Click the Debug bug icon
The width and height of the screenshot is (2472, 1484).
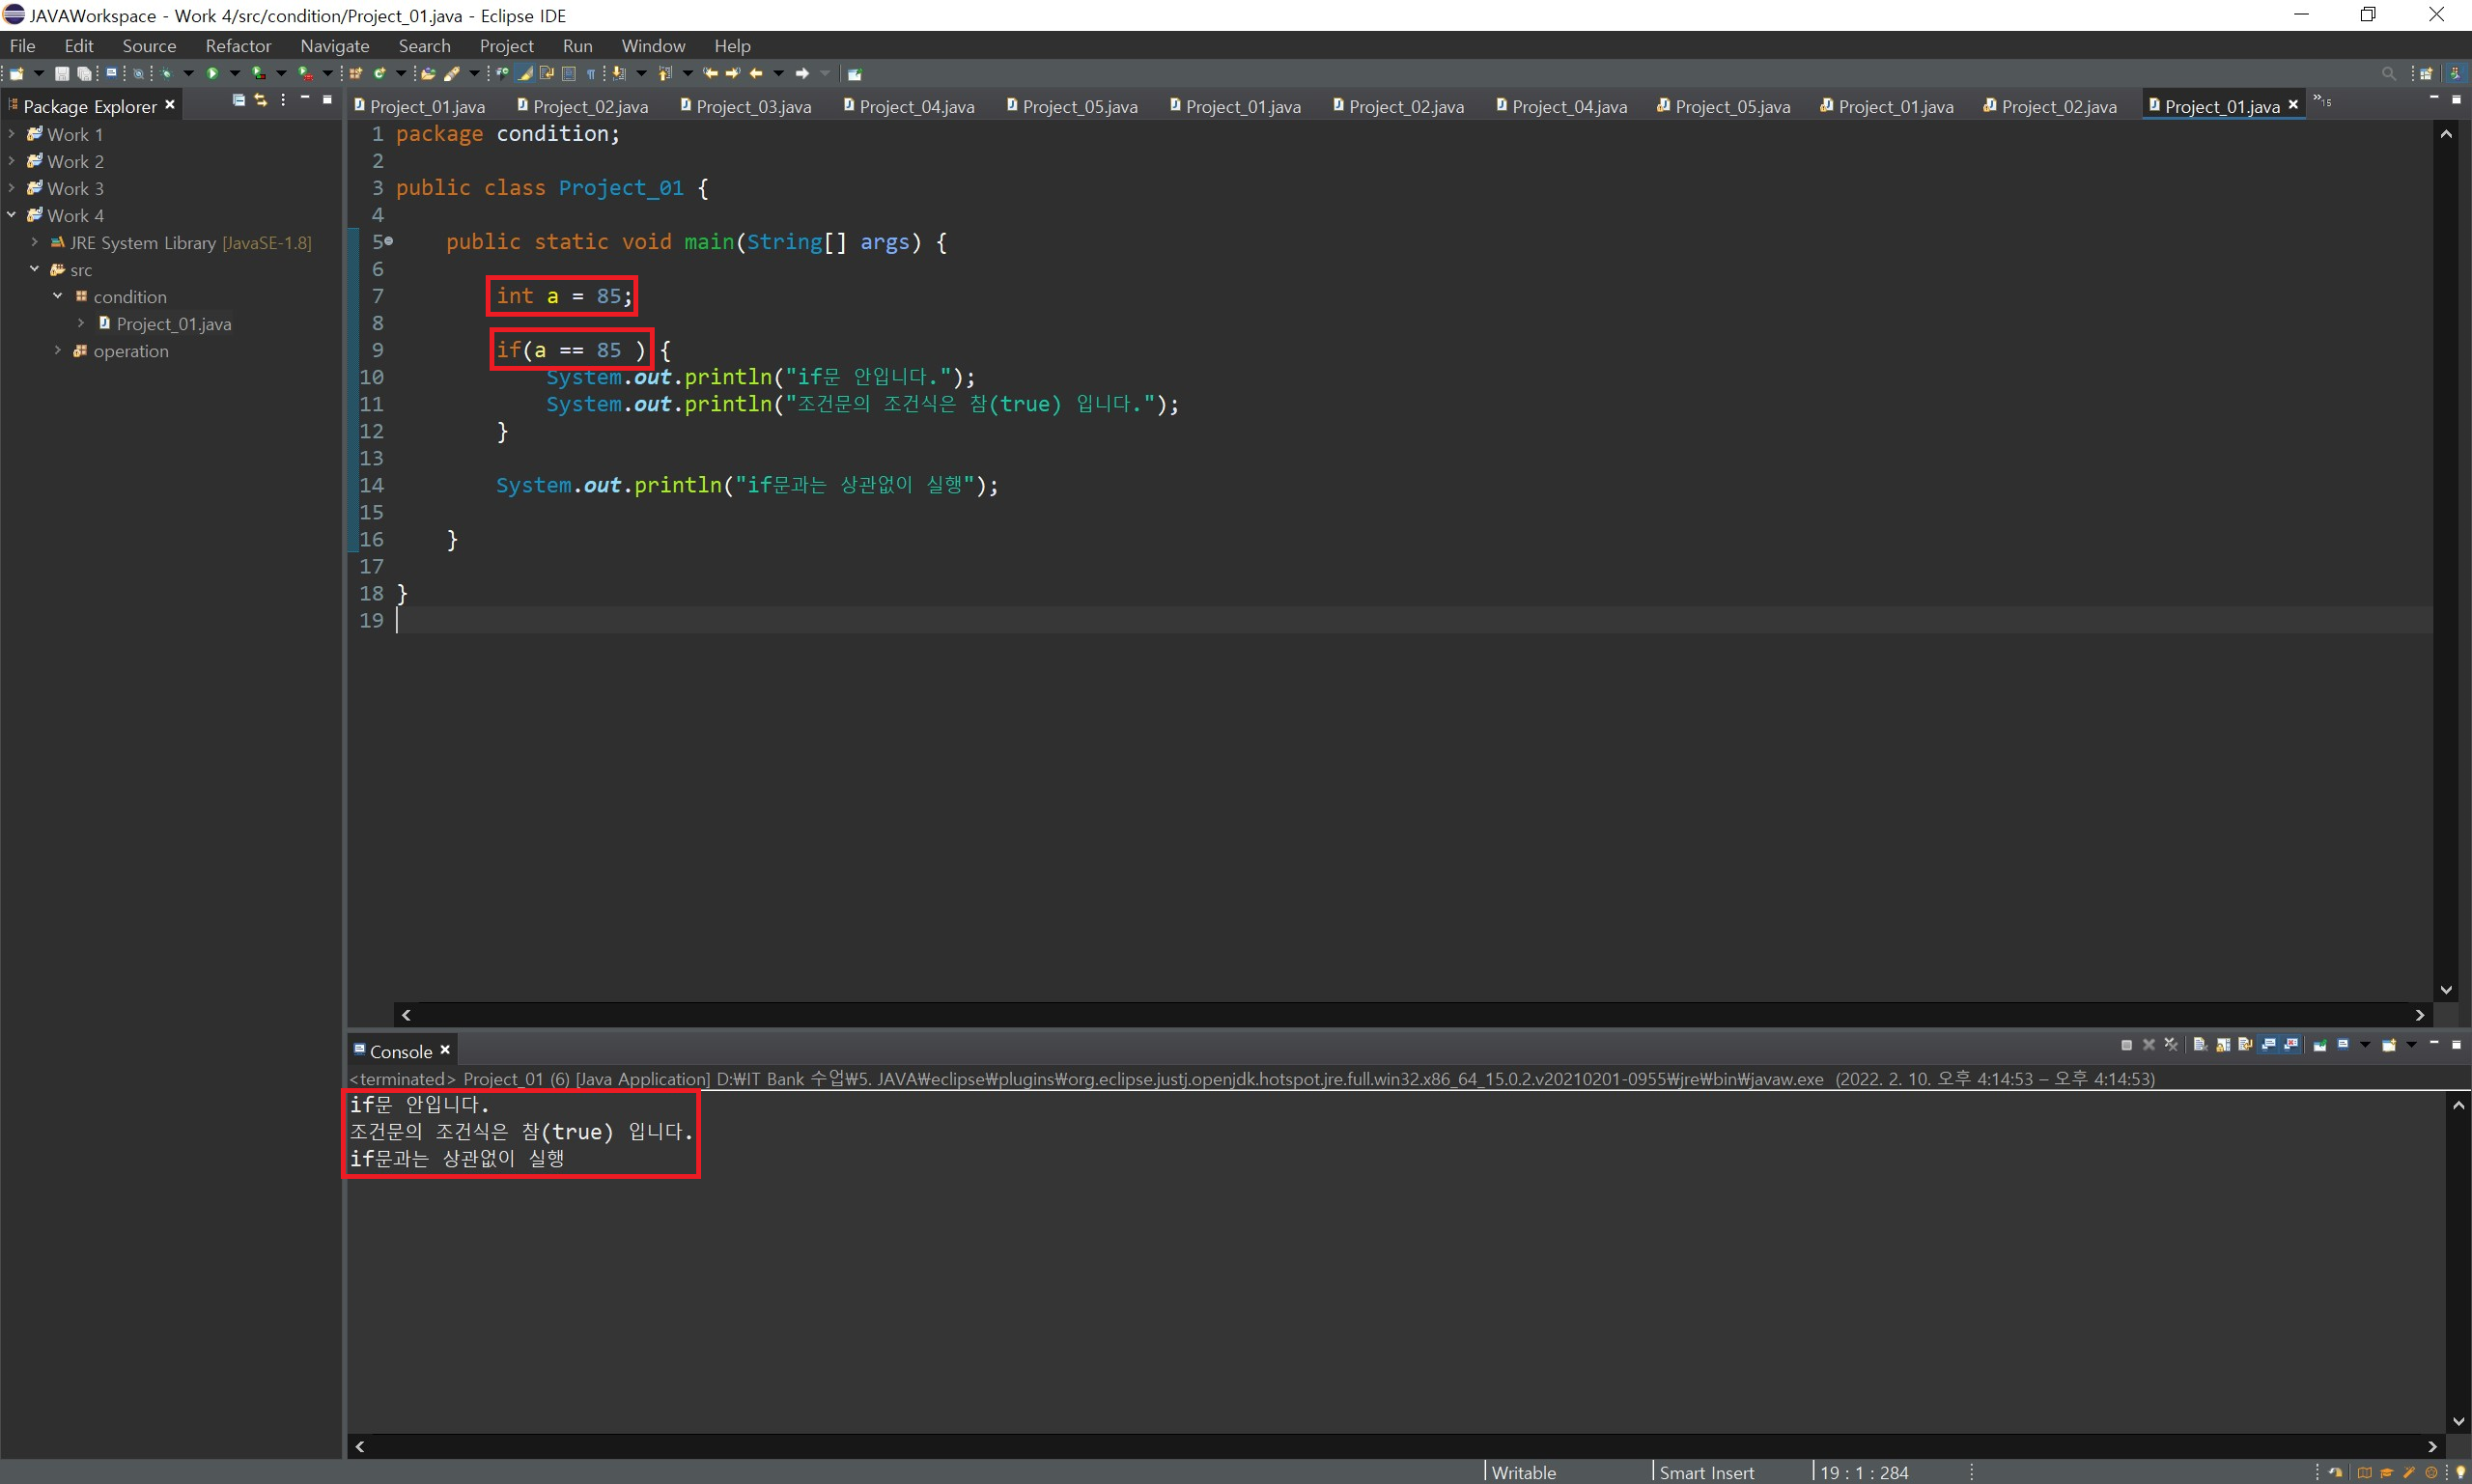tap(166, 73)
